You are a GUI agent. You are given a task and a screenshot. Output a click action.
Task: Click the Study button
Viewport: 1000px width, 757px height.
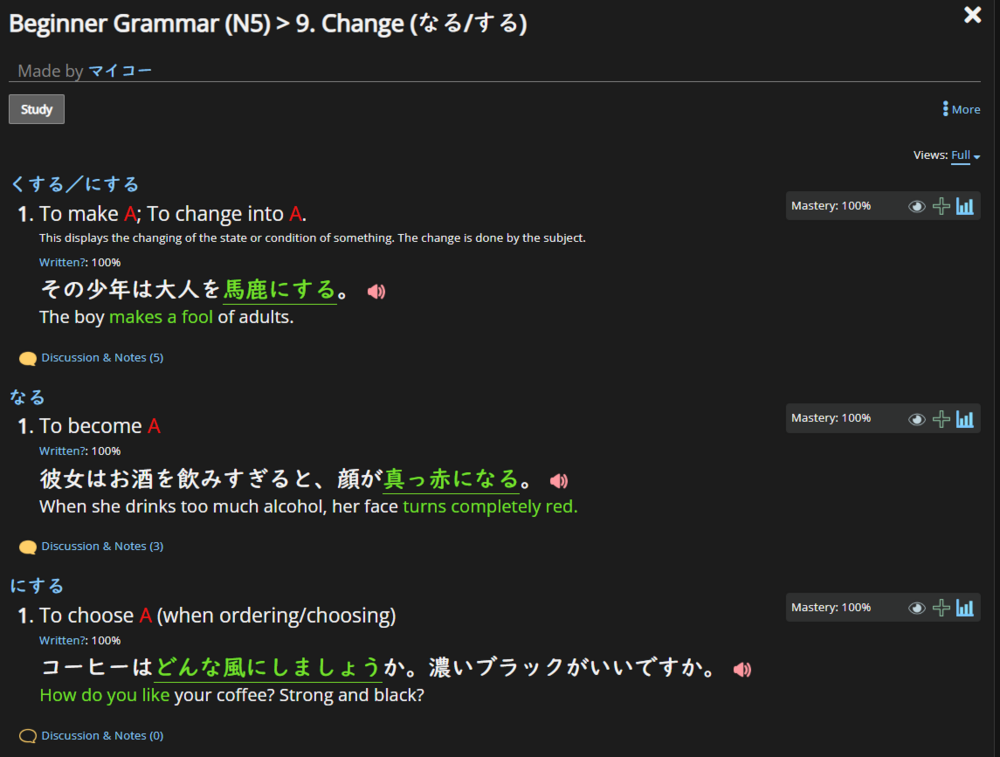(36, 109)
